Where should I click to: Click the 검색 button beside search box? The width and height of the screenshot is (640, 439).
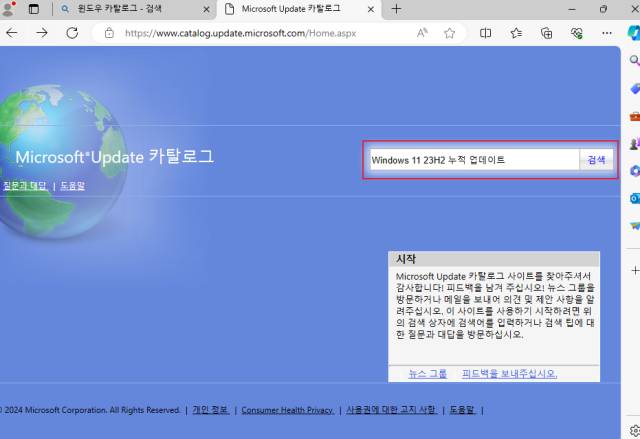[x=596, y=160]
